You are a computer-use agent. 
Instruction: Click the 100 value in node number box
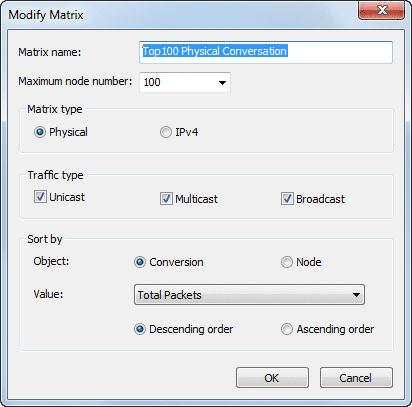pos(152,82)
